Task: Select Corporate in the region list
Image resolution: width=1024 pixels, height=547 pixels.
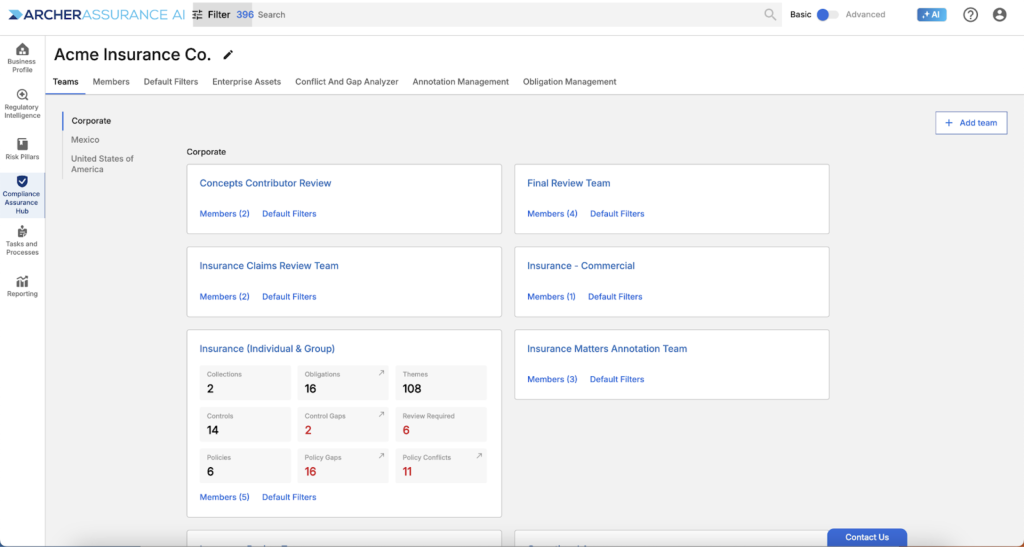Action: point(91,121)
